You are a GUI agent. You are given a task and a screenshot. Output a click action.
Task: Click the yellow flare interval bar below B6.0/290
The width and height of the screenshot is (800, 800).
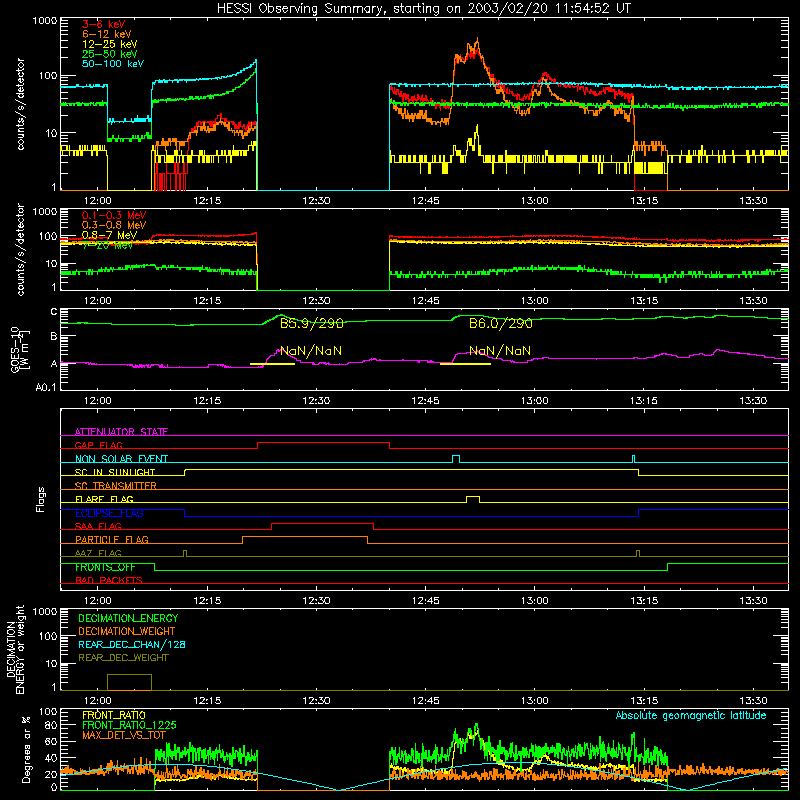pyautogui.click(x=465, y=364)
